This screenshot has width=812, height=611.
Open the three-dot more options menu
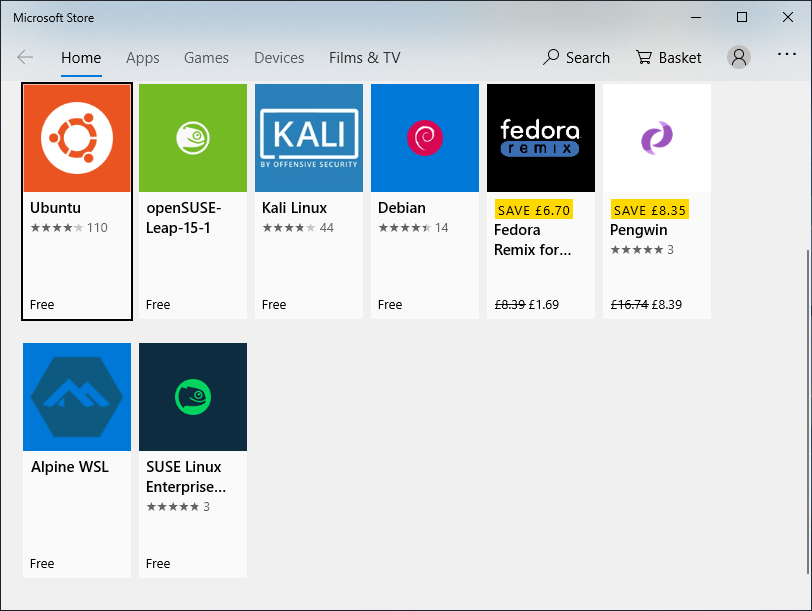pos(787,54)
